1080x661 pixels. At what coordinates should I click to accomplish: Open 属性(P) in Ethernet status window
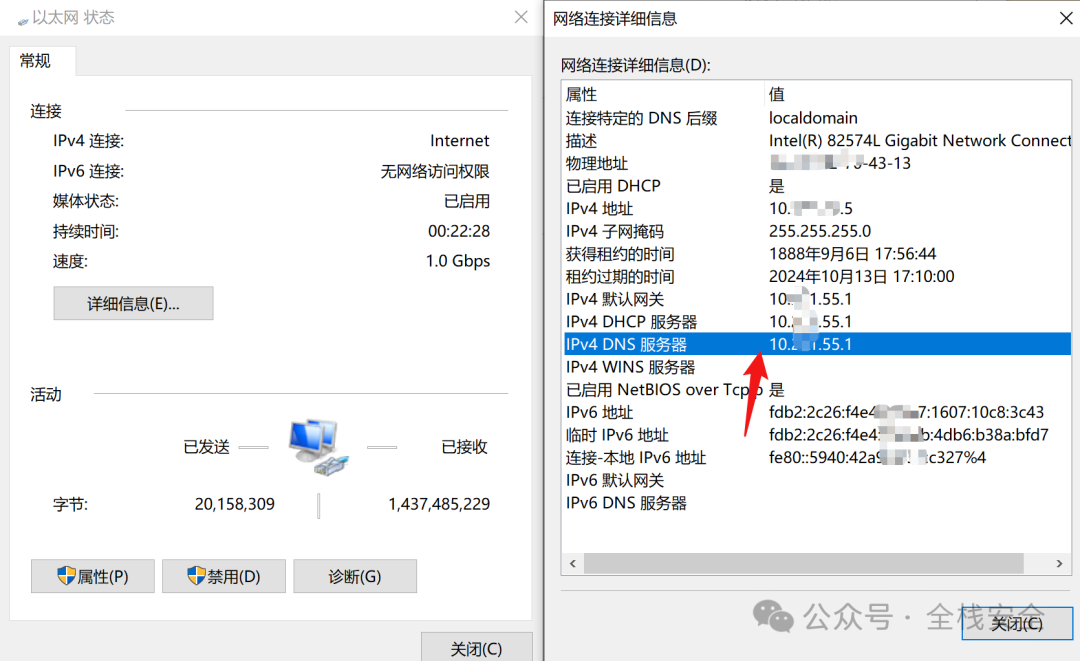[x=93, y=576]
